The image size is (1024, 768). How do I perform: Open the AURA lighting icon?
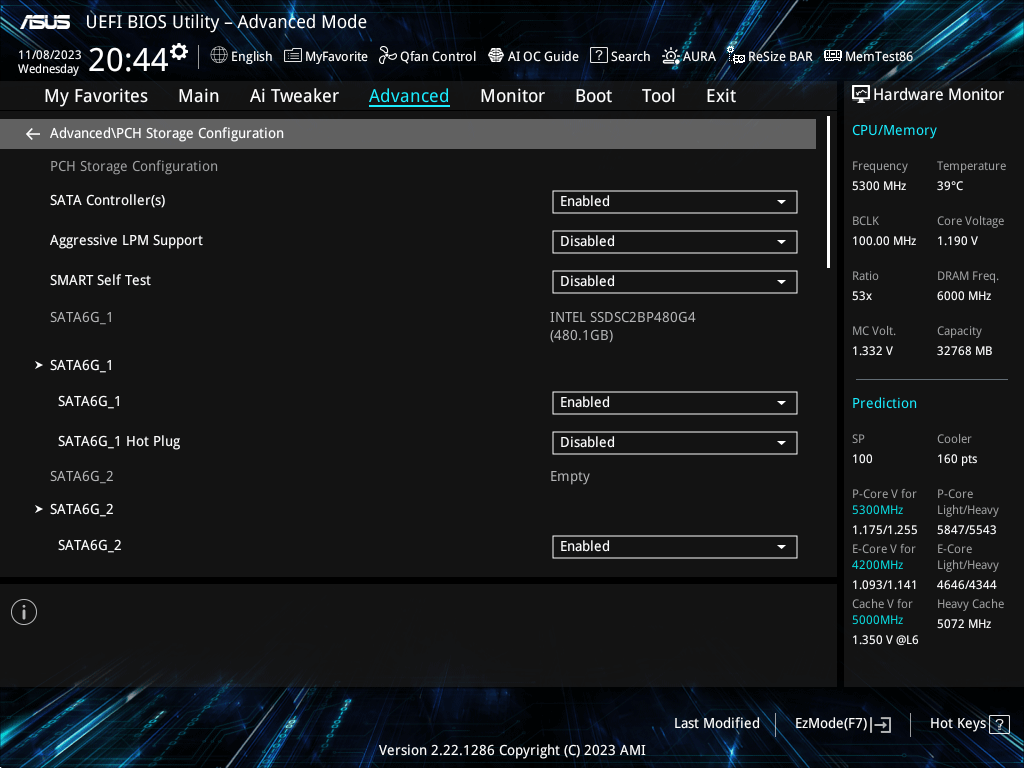click(671, 56)
